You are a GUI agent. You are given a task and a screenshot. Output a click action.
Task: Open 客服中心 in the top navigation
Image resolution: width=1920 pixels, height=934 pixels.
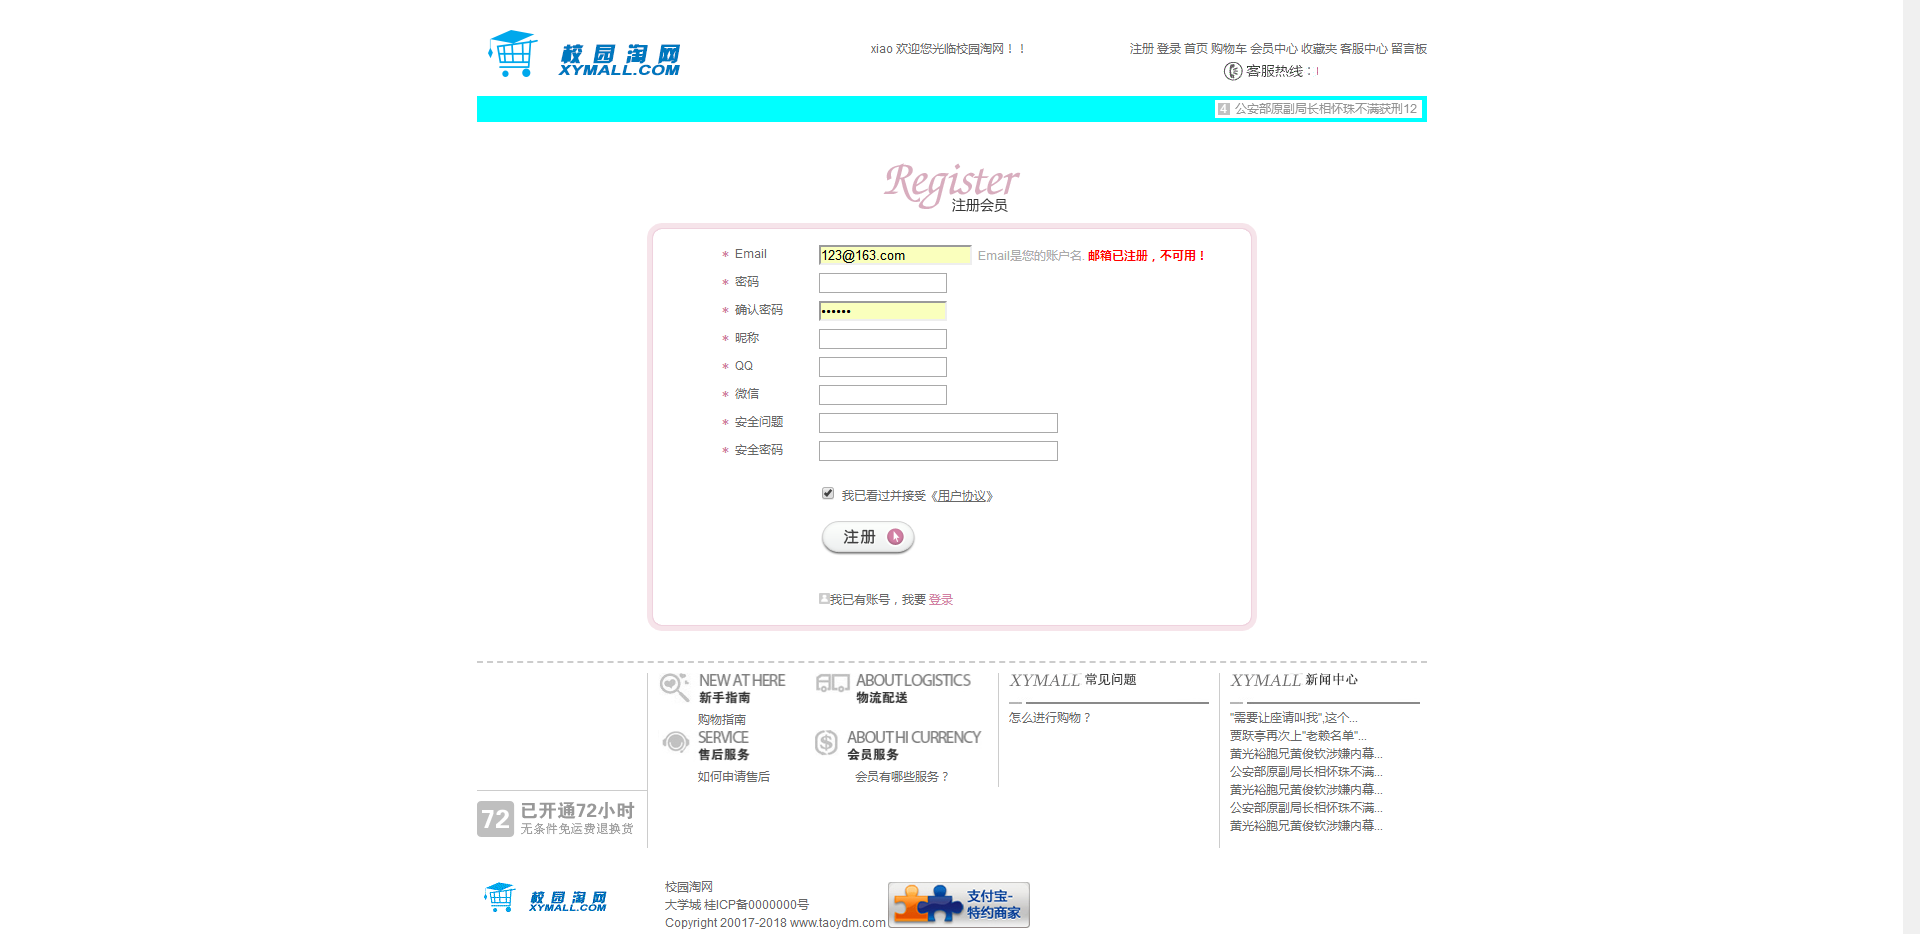[1364, 49]
